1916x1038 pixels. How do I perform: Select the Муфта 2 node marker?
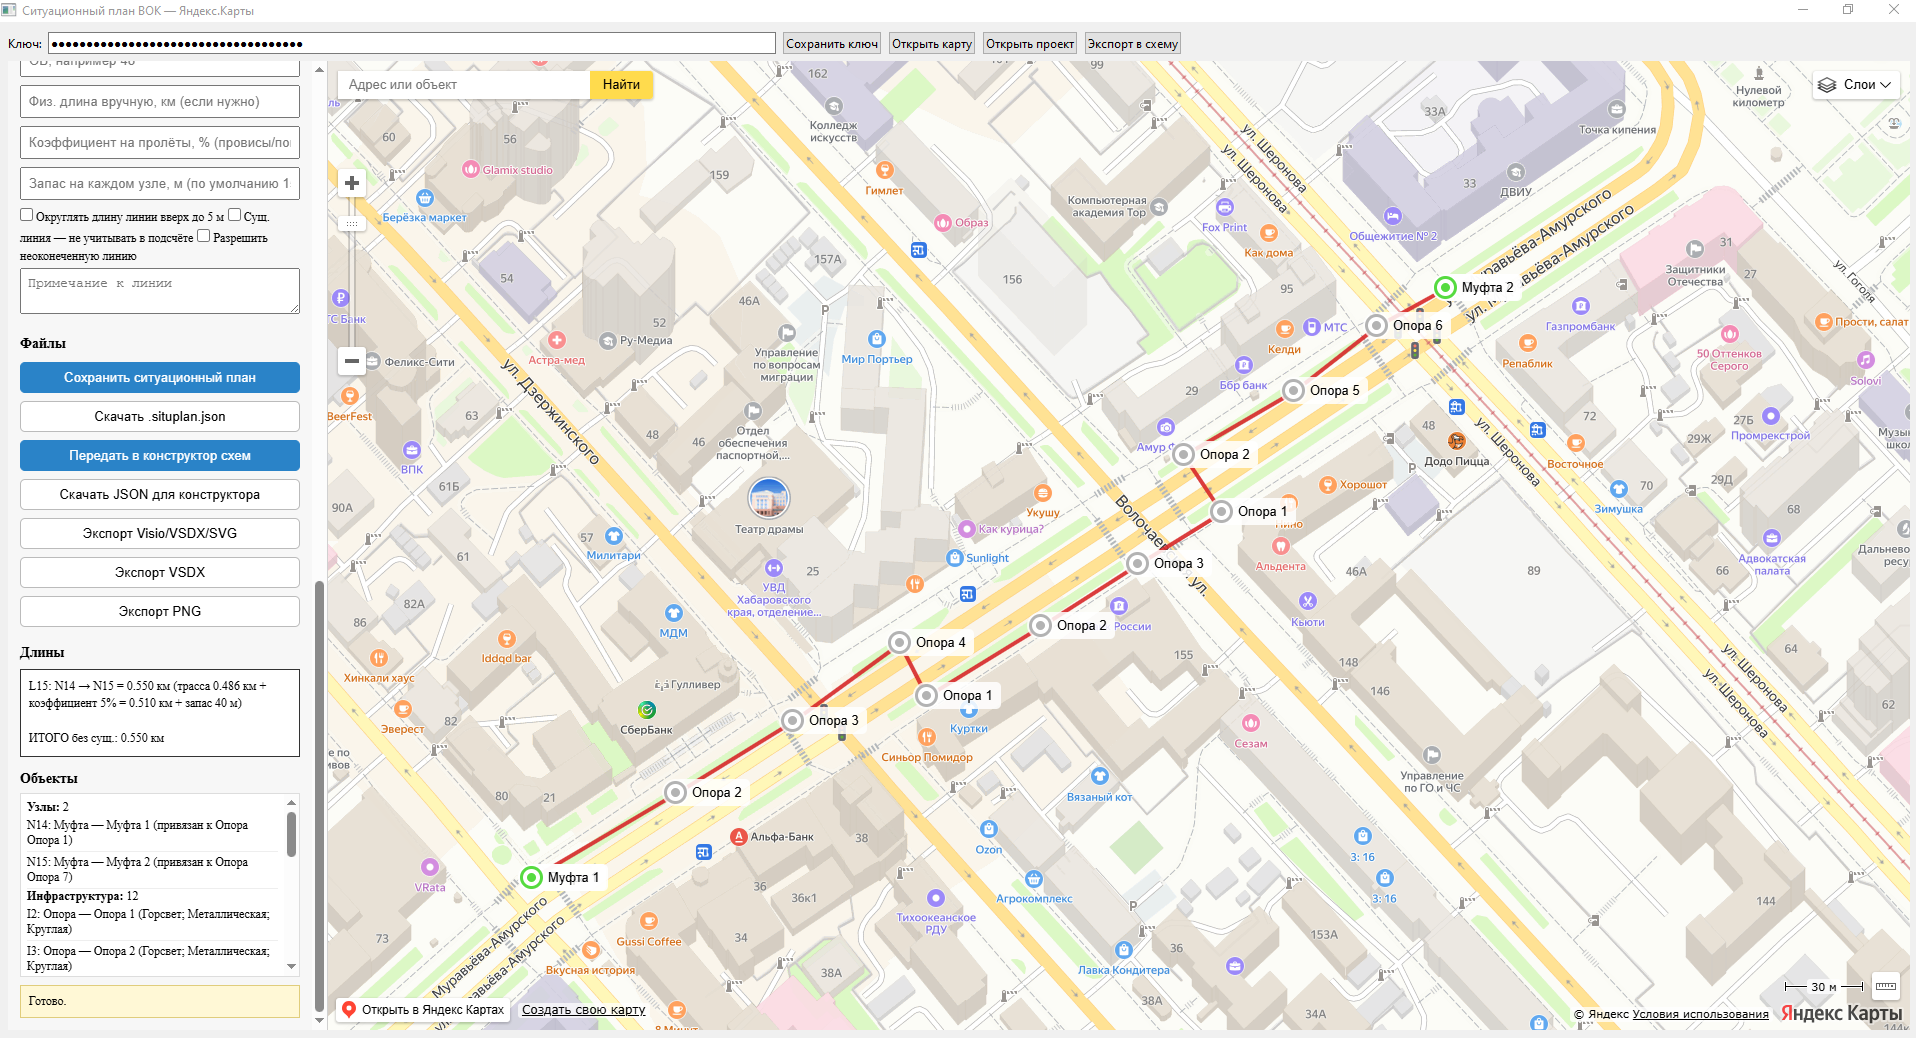pos(1445,287)
